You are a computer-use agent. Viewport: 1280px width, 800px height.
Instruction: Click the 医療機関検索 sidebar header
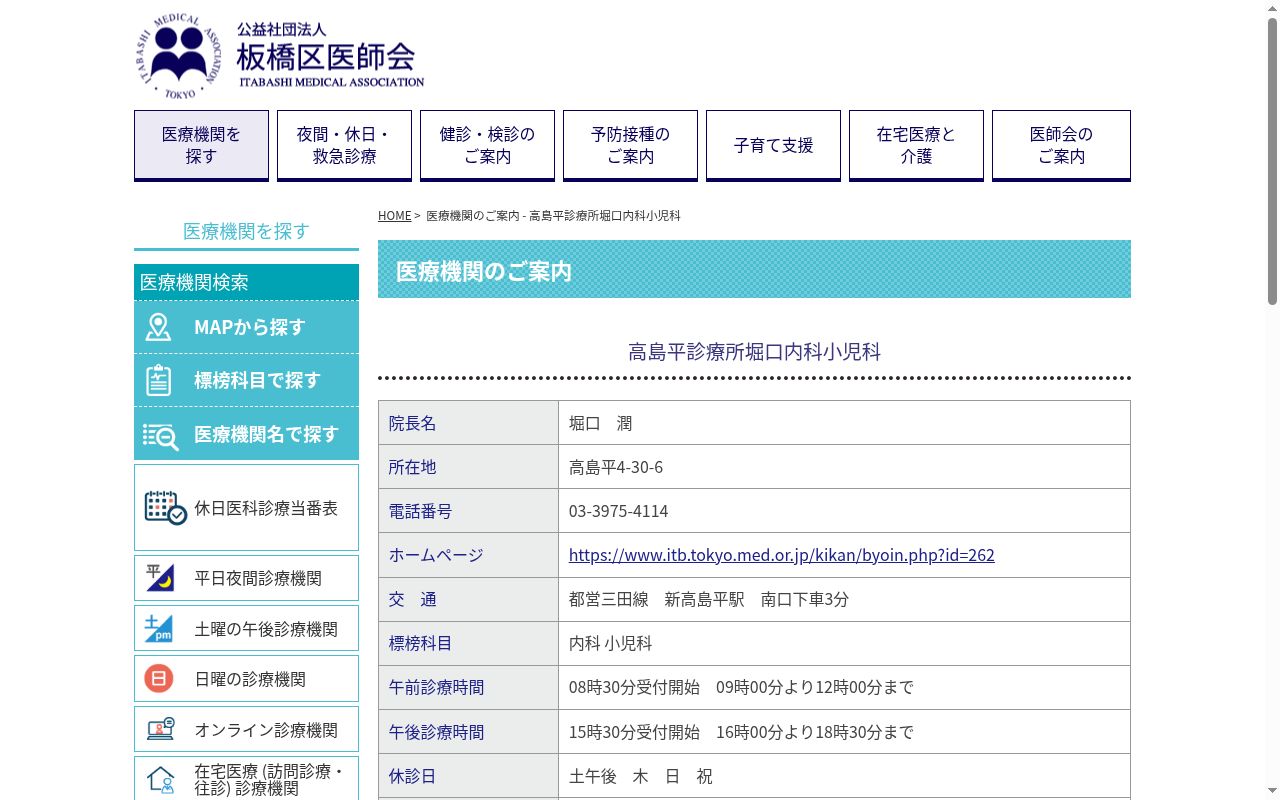pyautogui.click(x=246, y=282)
